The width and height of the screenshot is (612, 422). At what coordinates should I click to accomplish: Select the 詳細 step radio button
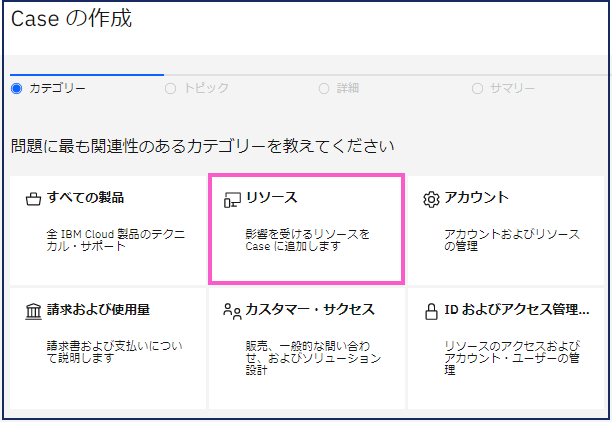pyautogui.click(x=324, y=88)
